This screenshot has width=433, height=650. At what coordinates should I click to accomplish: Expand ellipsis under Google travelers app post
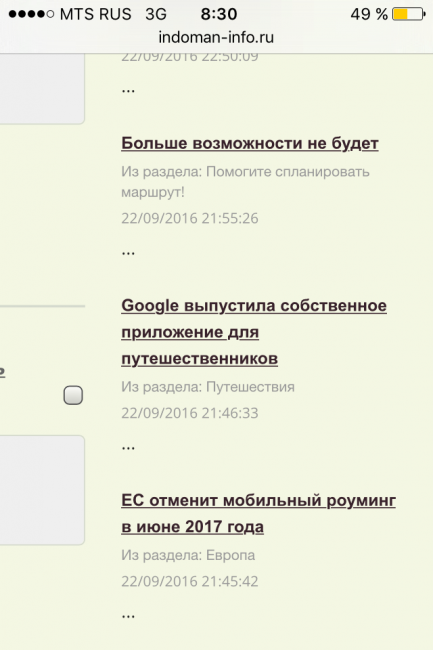pyautogui.click(x=128, y=448)
